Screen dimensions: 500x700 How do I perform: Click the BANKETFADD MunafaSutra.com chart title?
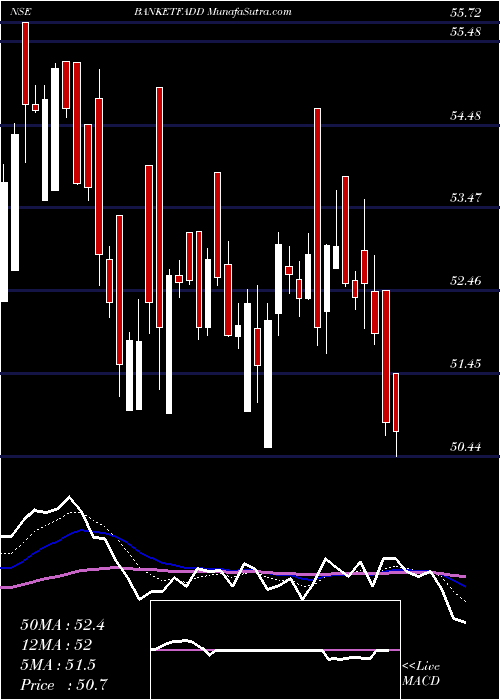(212, 12)
